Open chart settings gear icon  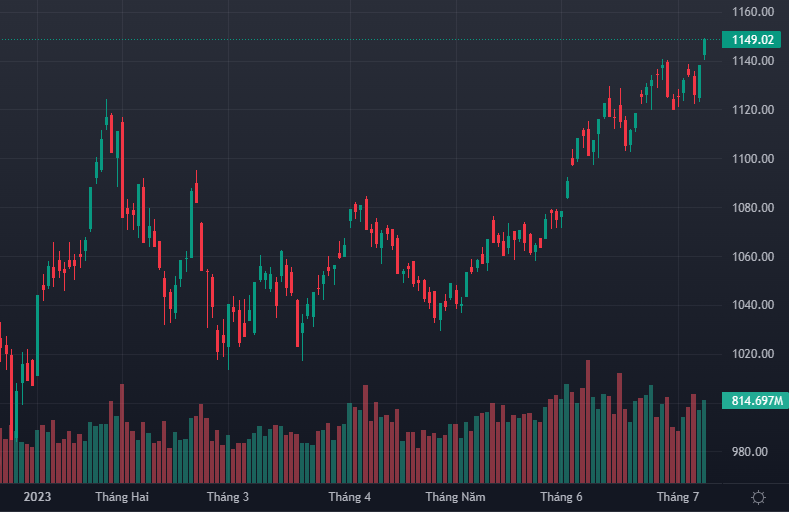(758, 497)
